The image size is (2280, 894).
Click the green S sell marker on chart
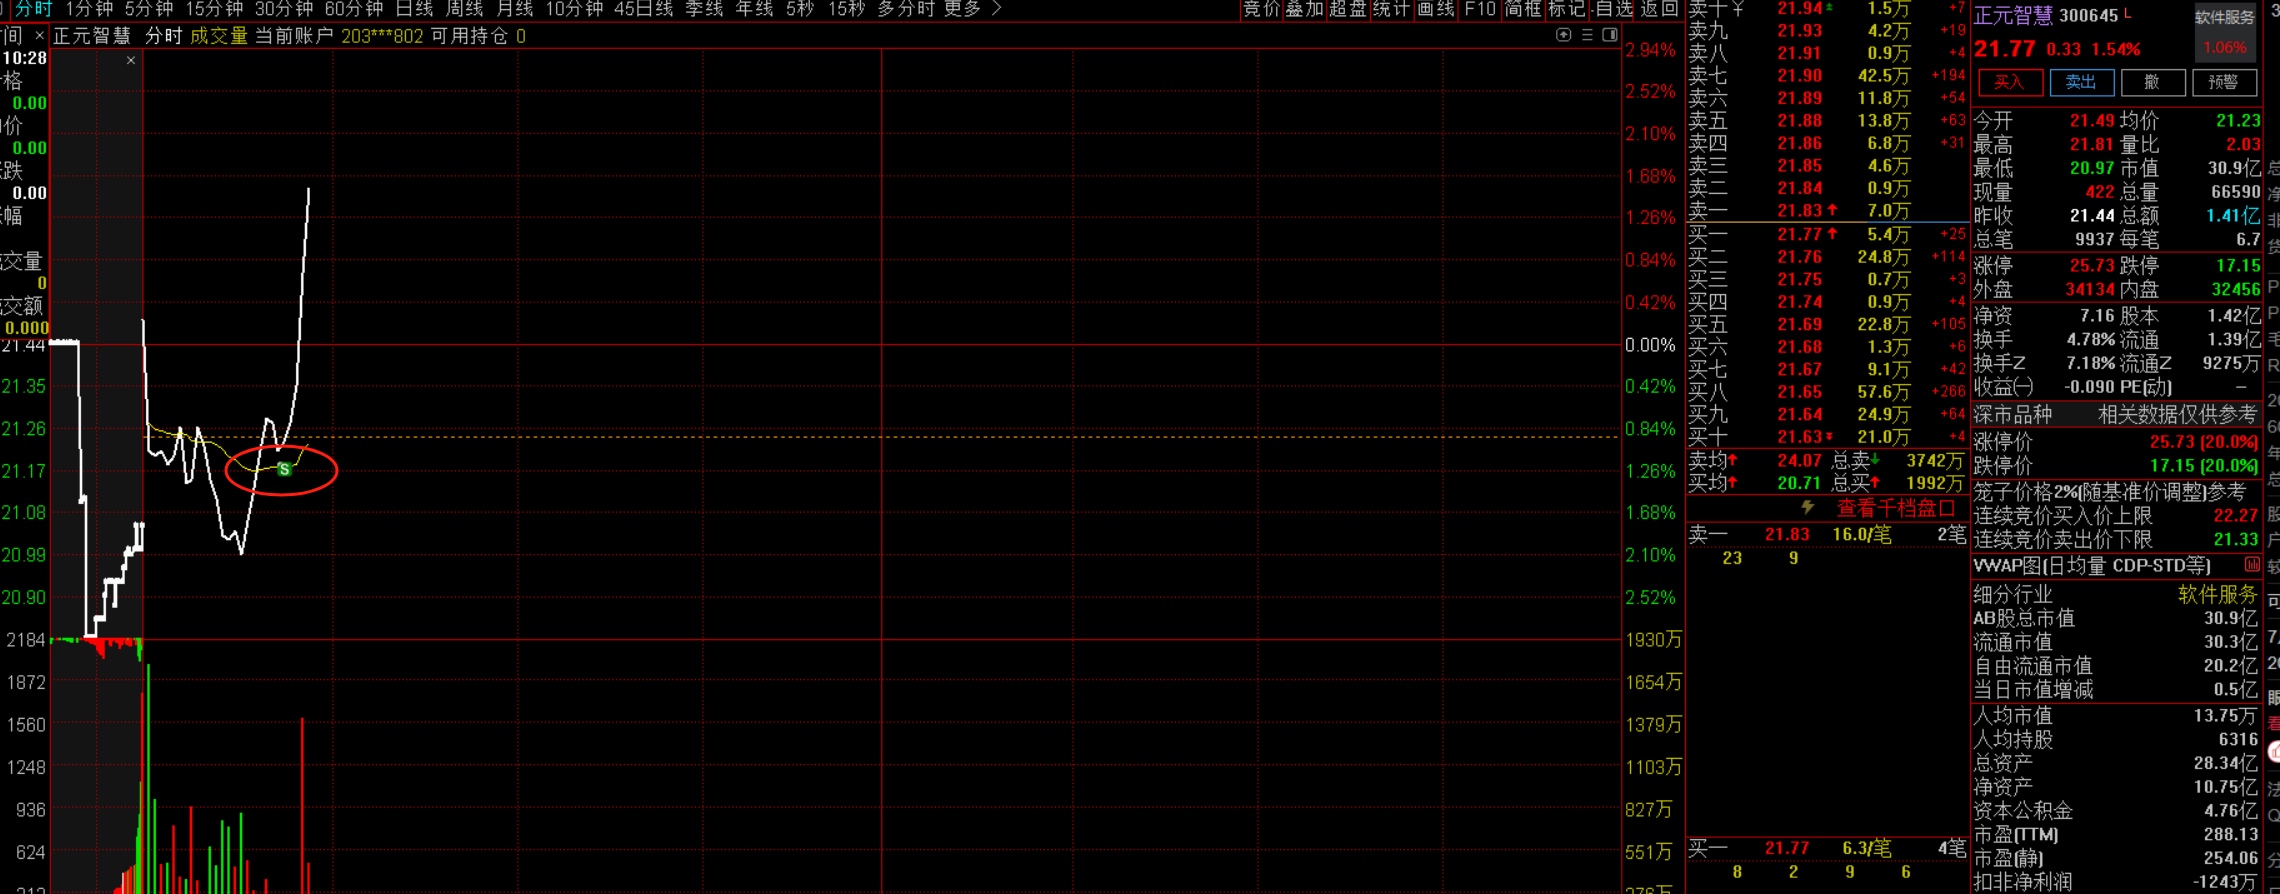[284, 469]
